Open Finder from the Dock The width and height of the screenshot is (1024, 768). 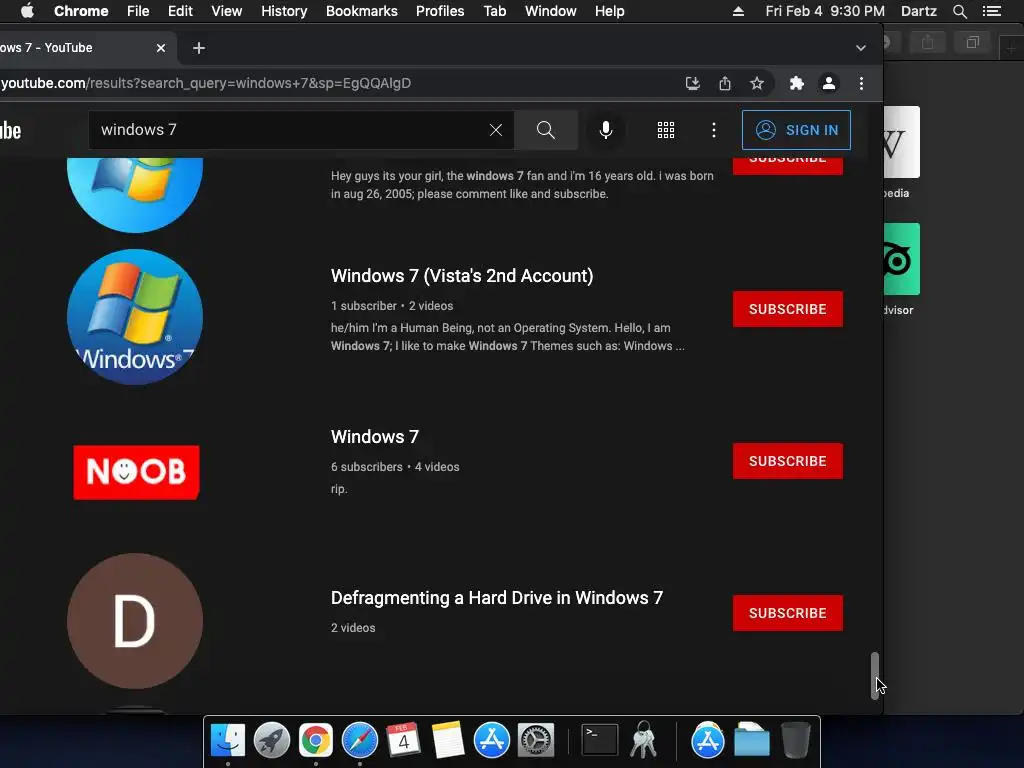(x=227, y=740)
